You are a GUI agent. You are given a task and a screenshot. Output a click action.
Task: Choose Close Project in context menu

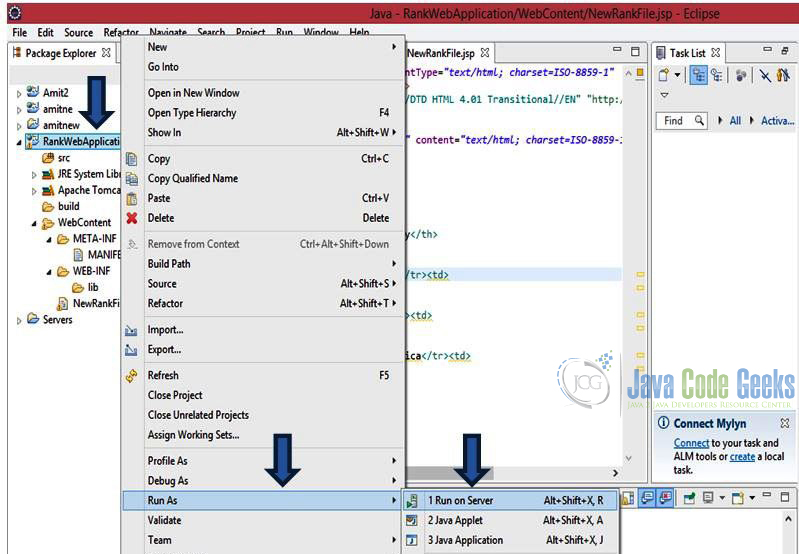click(x=262, y=395)
